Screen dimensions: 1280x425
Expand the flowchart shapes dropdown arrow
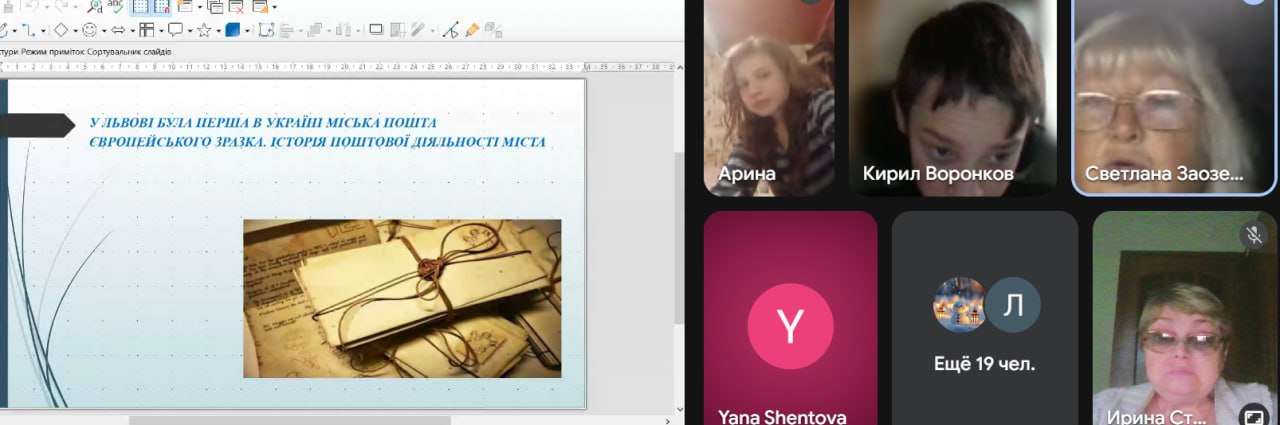click(x=160, y=31)
